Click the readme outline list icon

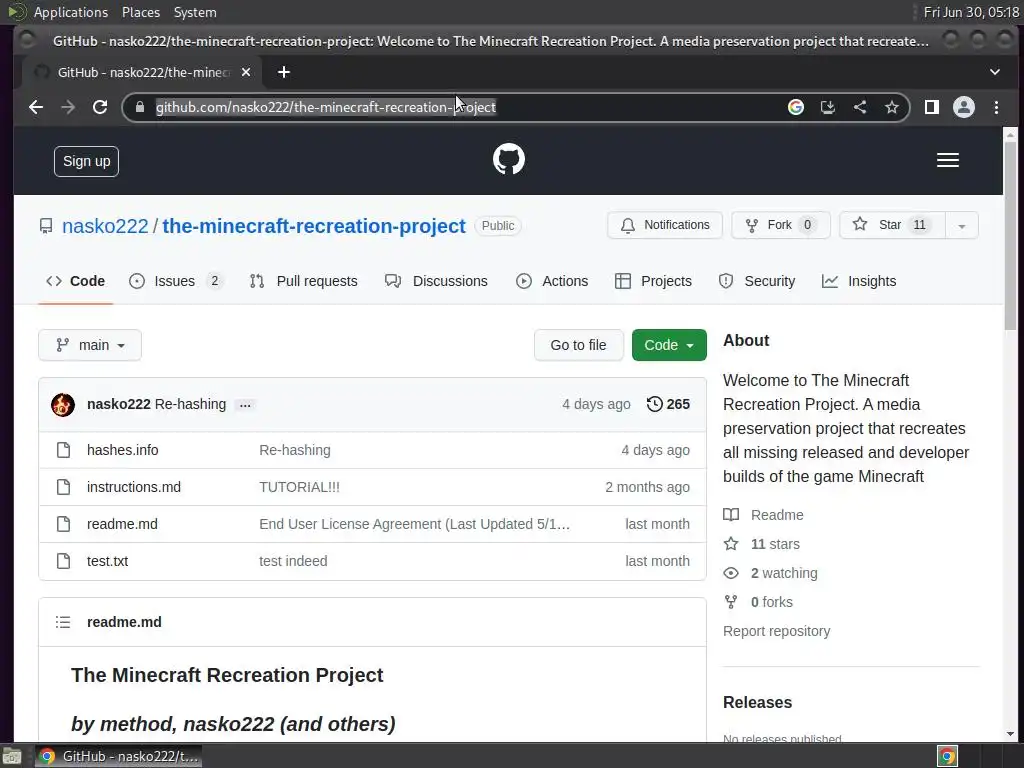tap(63, 622)
